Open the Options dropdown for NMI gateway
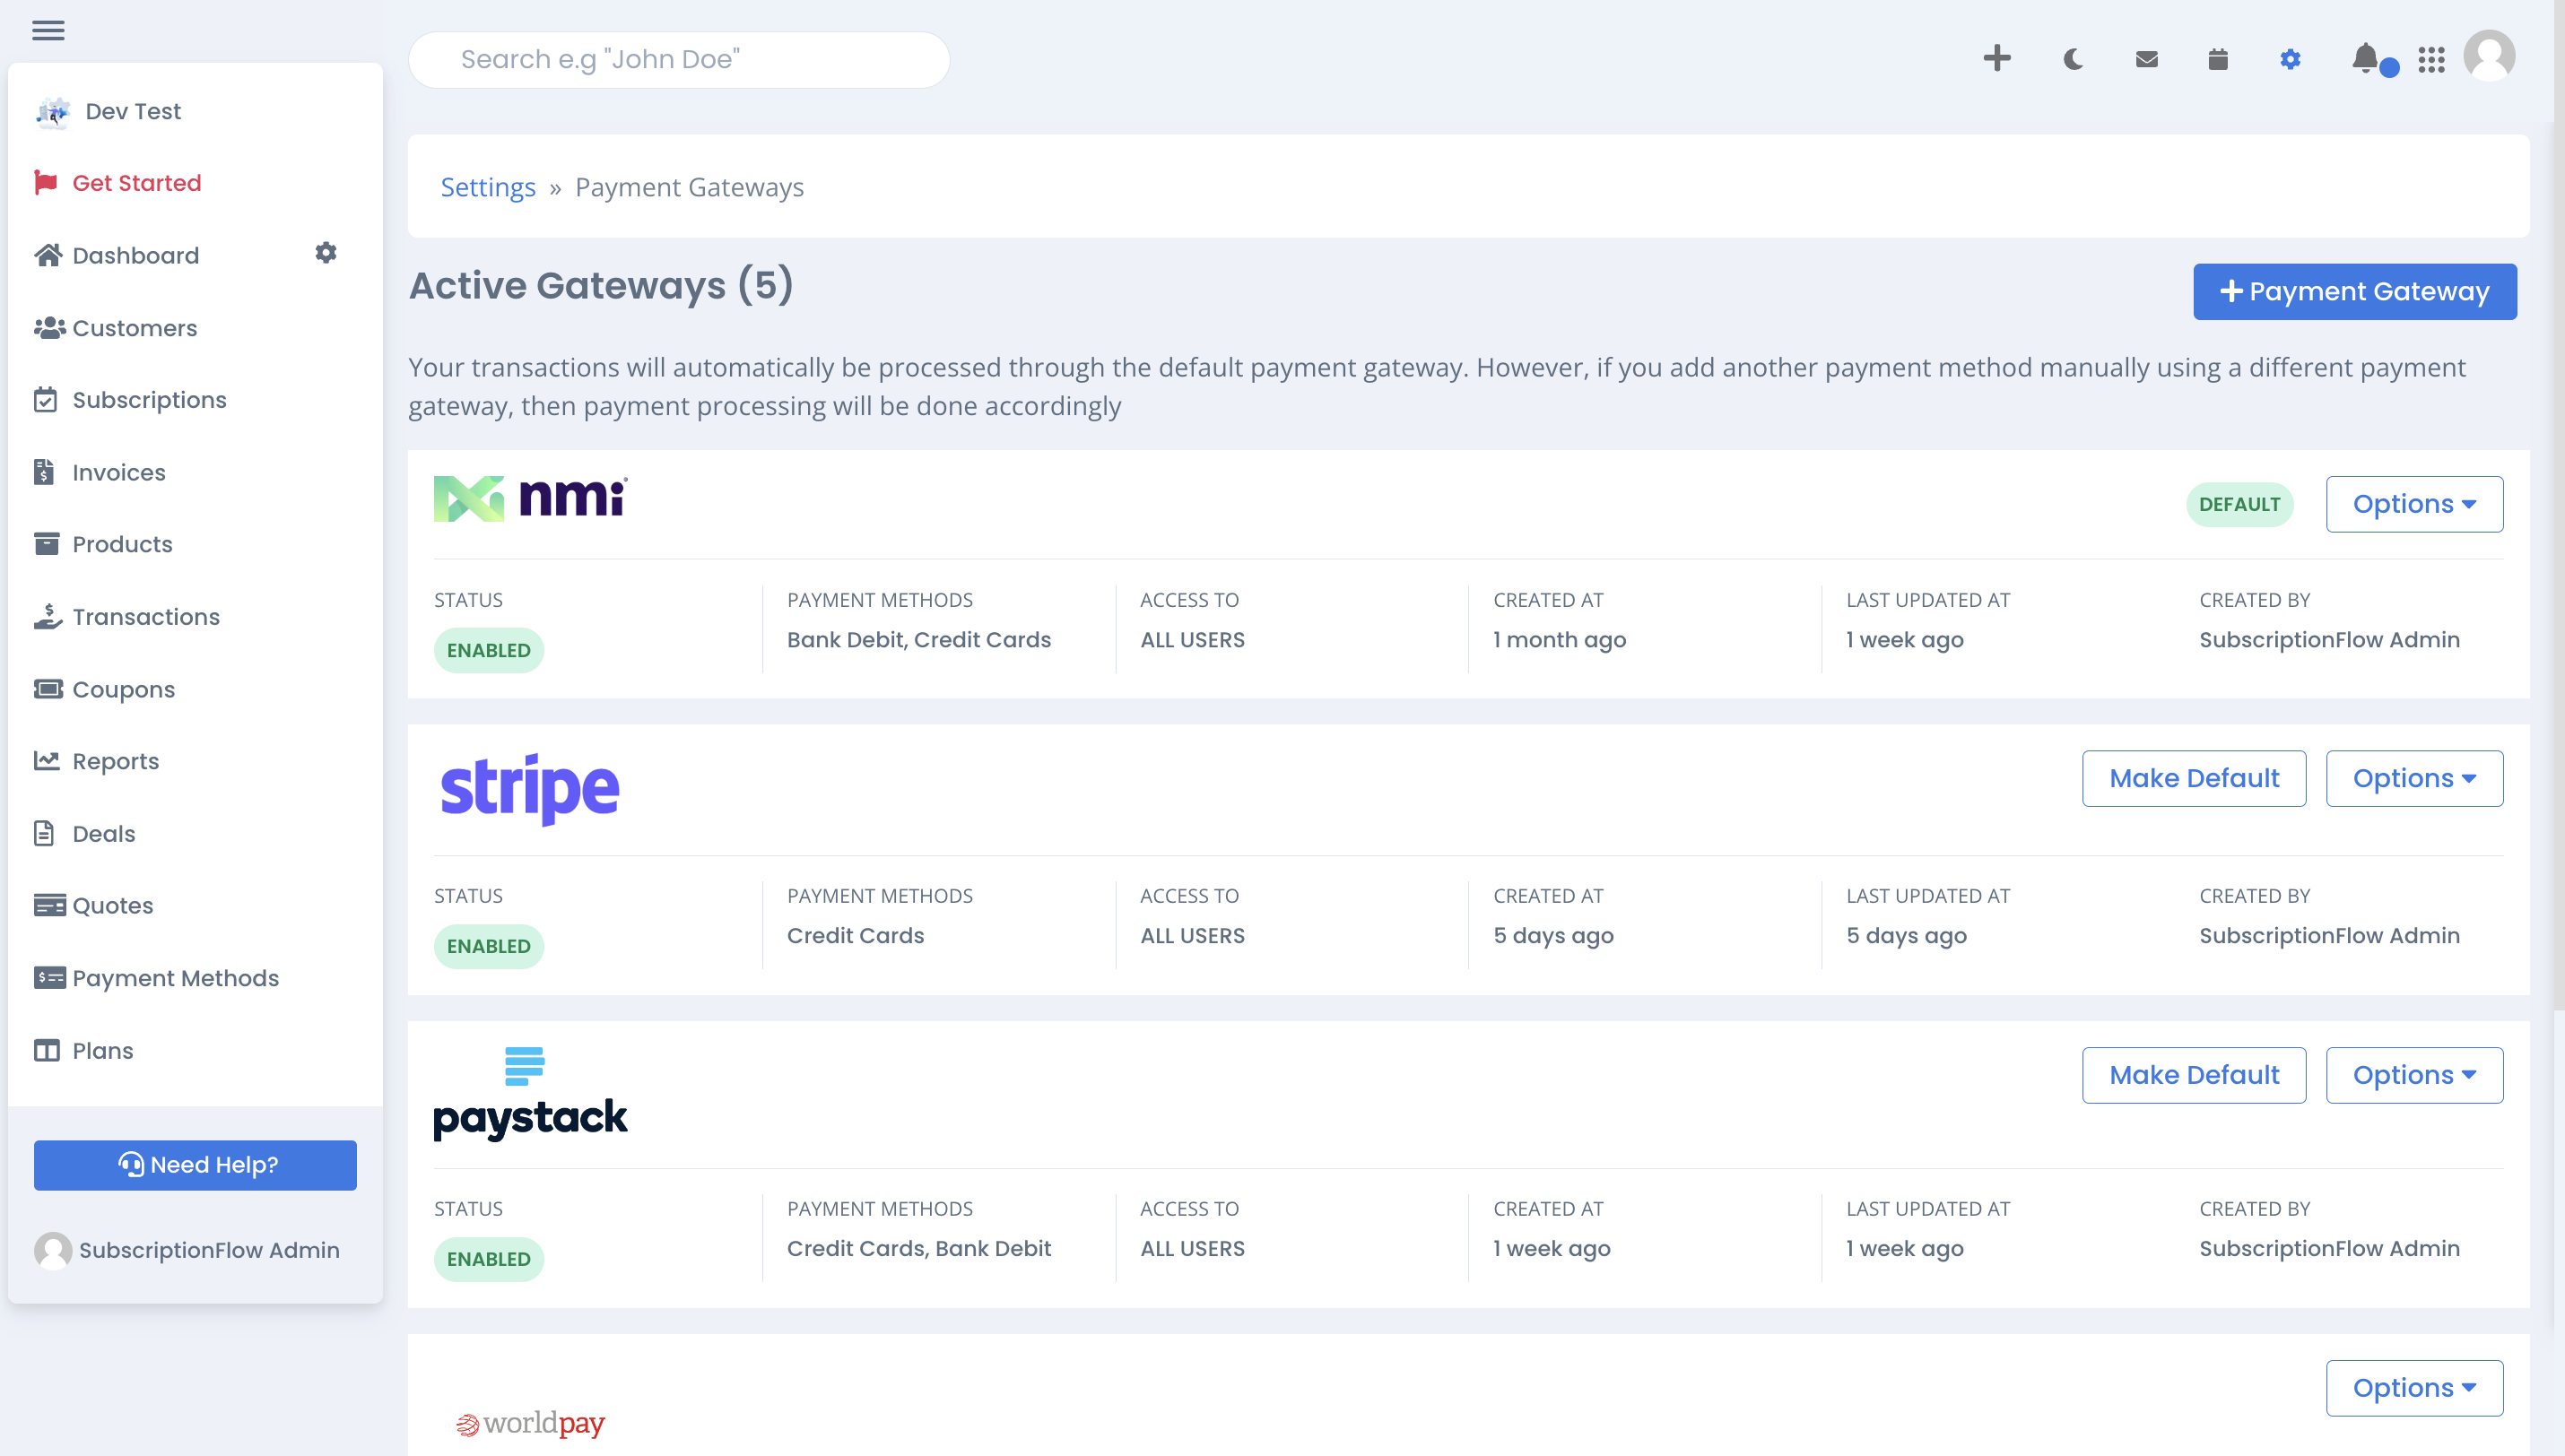The height and width of the screenshot is (1456, 2565). coord(2414,504)
